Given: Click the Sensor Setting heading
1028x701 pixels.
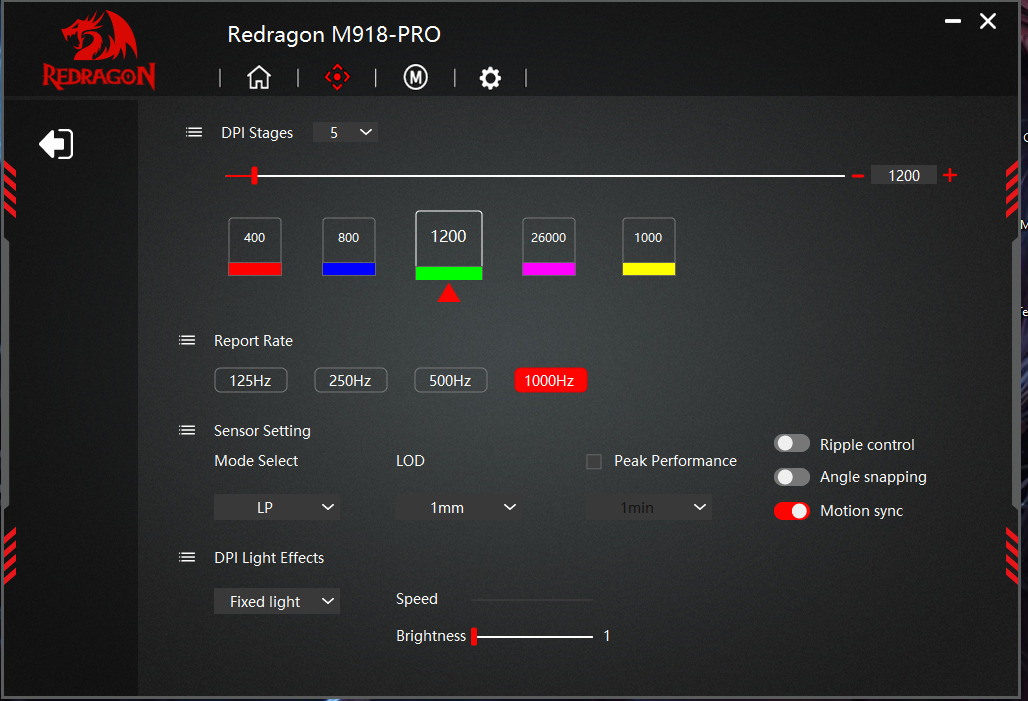Looking at the screenshot, I should coord(262,431).
